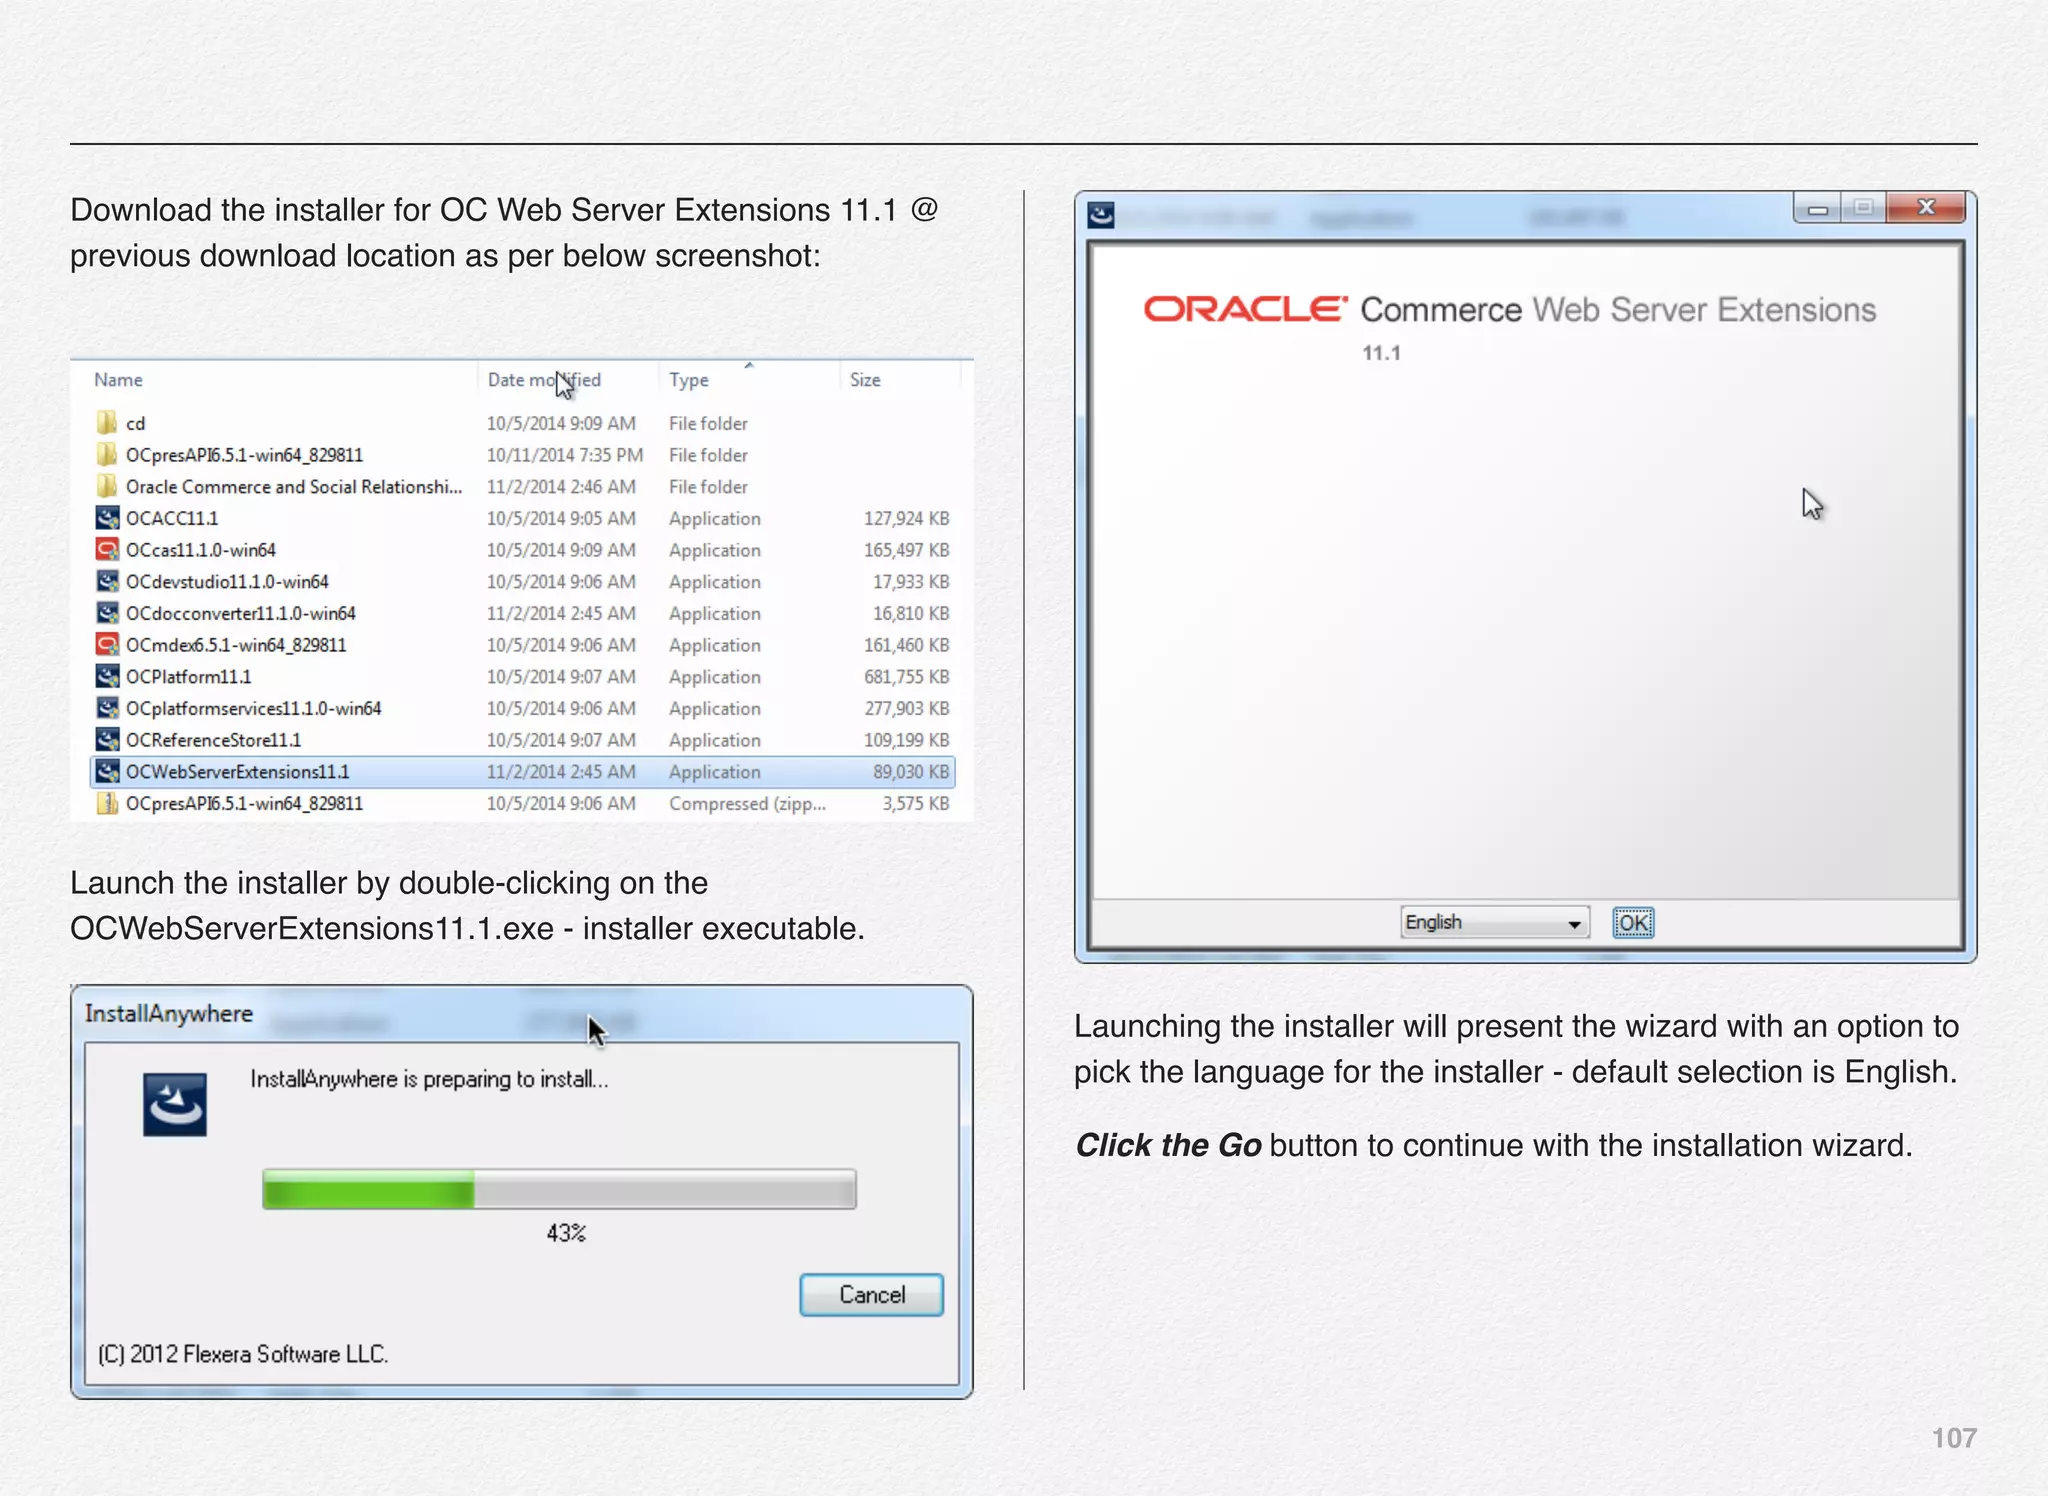Screen dimensions: 2048x1496
Task: Click the OCpresAPI6.5.1-win64_829811 folder icon dated 10/11/2014
Action: (107, 455)
